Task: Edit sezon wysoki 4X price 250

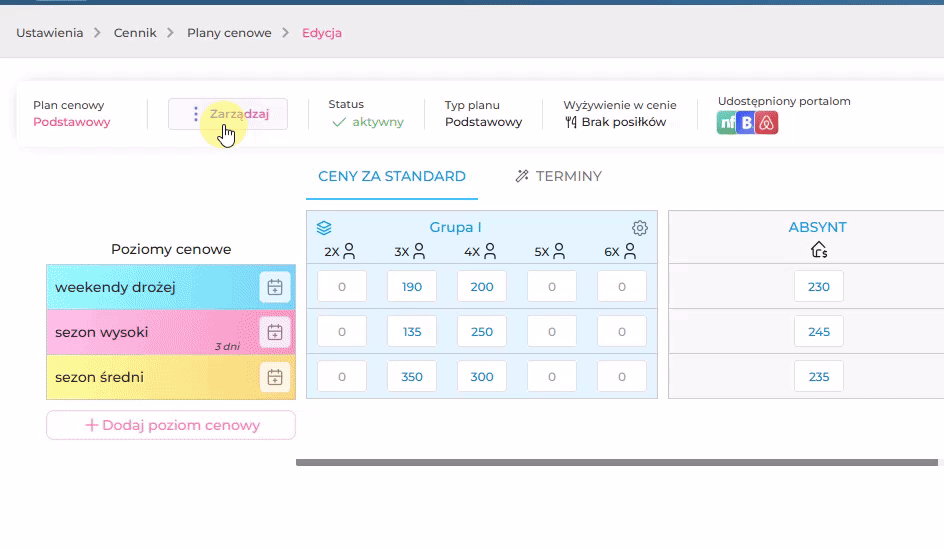Action: (x=482, y=332)
